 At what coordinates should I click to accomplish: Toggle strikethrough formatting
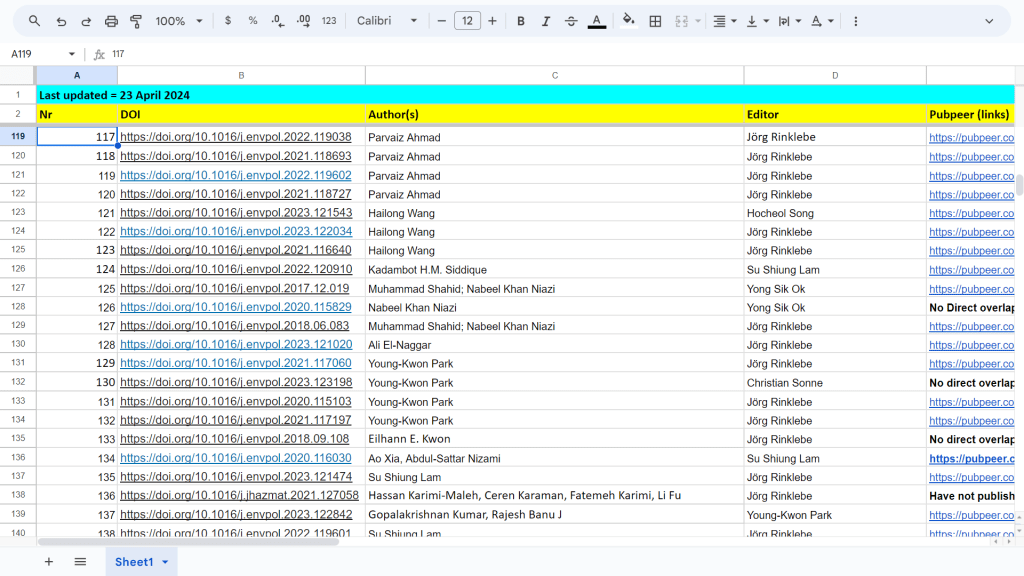point(571,21)
